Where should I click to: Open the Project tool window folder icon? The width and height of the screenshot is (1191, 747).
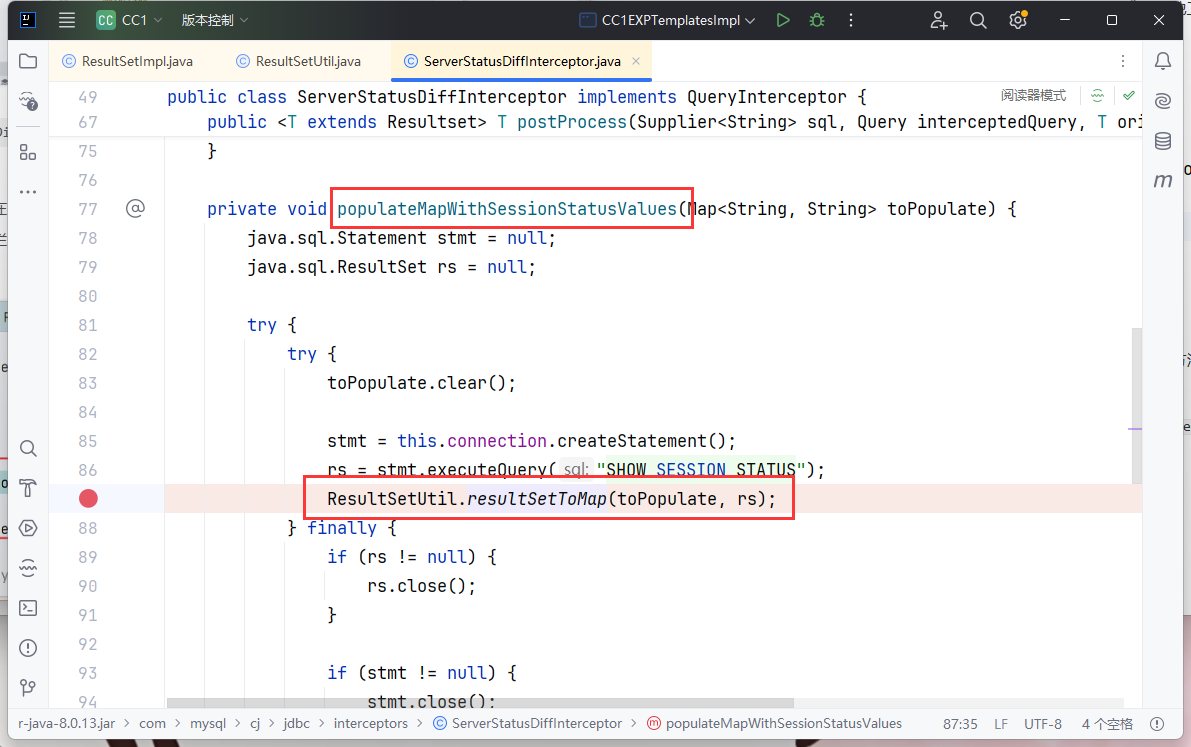[x=28, y=61]
